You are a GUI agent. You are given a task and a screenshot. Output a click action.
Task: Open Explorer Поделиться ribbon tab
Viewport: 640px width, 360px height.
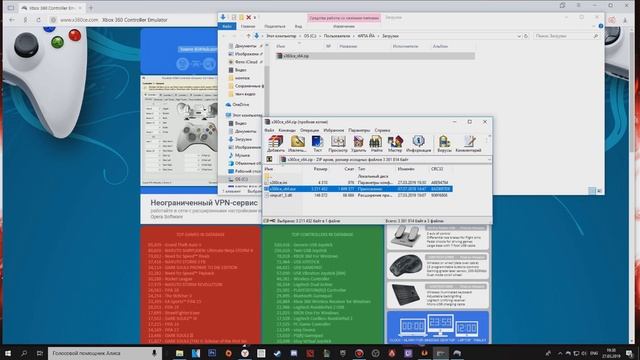[x=275, y=27]
